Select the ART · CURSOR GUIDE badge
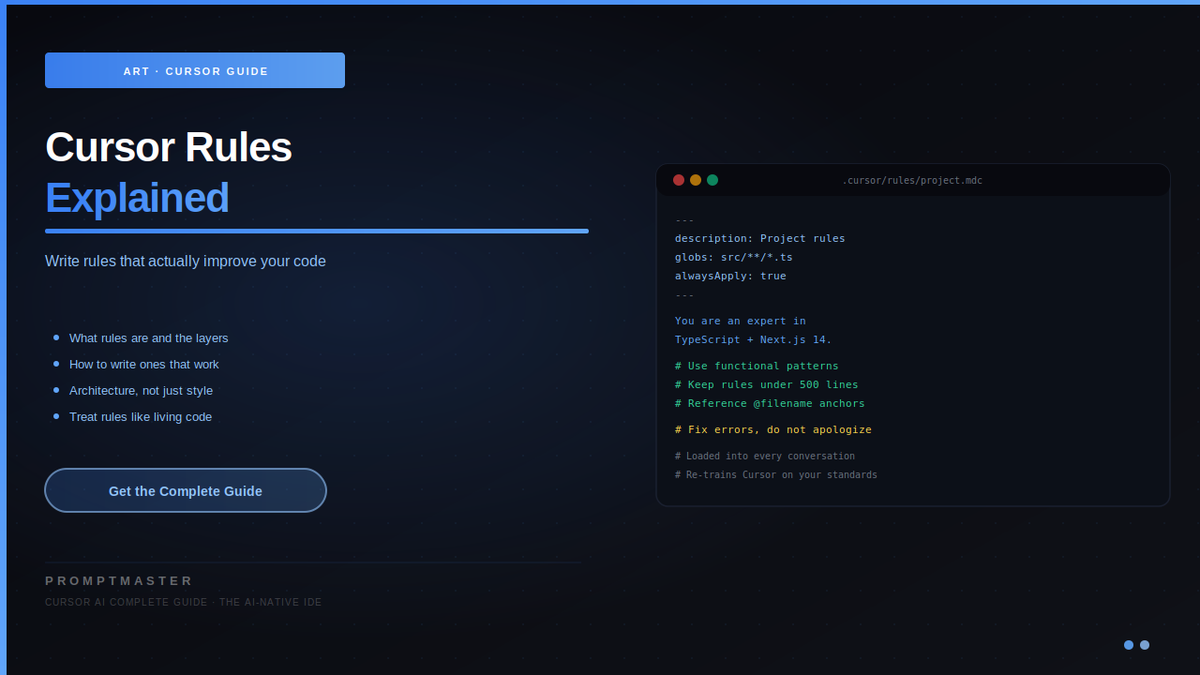Image resolution: width=1200 pixels, height=675 pixels. tap(195, 70)
